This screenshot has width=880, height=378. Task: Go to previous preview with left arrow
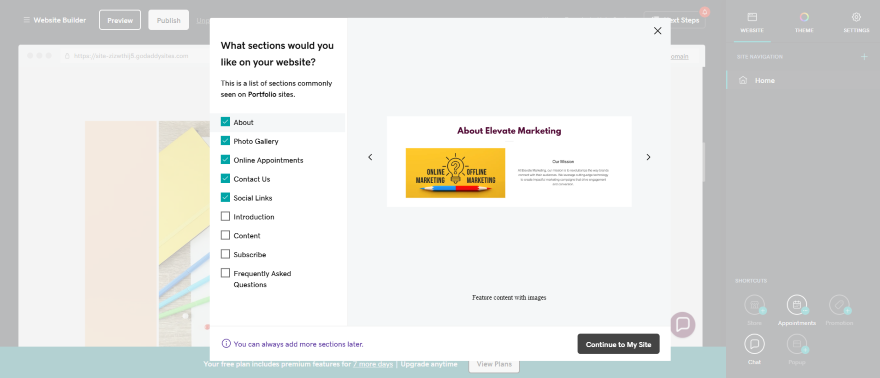(x=370, y=157)
